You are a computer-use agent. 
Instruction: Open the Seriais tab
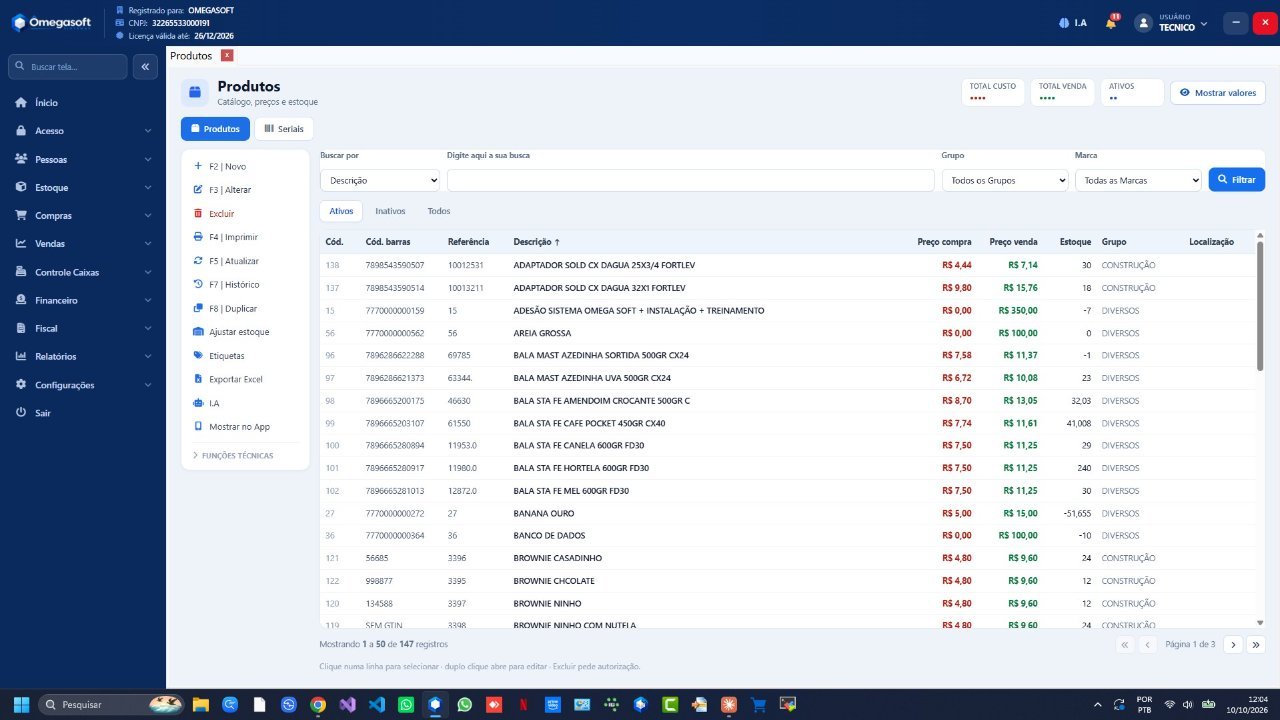click(x=284, y=129)
